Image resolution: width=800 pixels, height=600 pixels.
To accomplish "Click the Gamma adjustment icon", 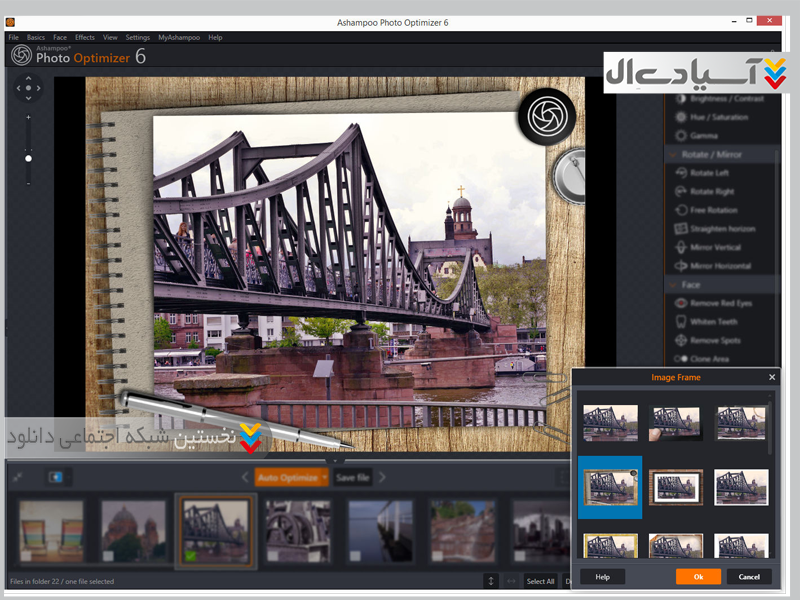I will pyautogui.click(x=681, y=136).
